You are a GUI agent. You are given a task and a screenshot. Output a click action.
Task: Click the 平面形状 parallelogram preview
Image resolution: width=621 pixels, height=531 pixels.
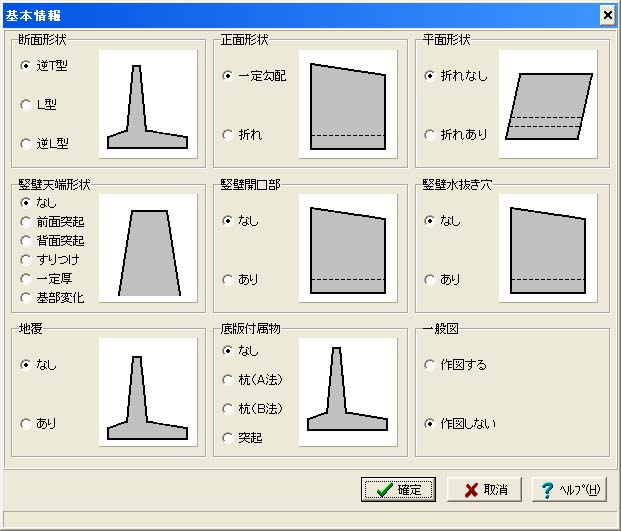coord(548,104)
